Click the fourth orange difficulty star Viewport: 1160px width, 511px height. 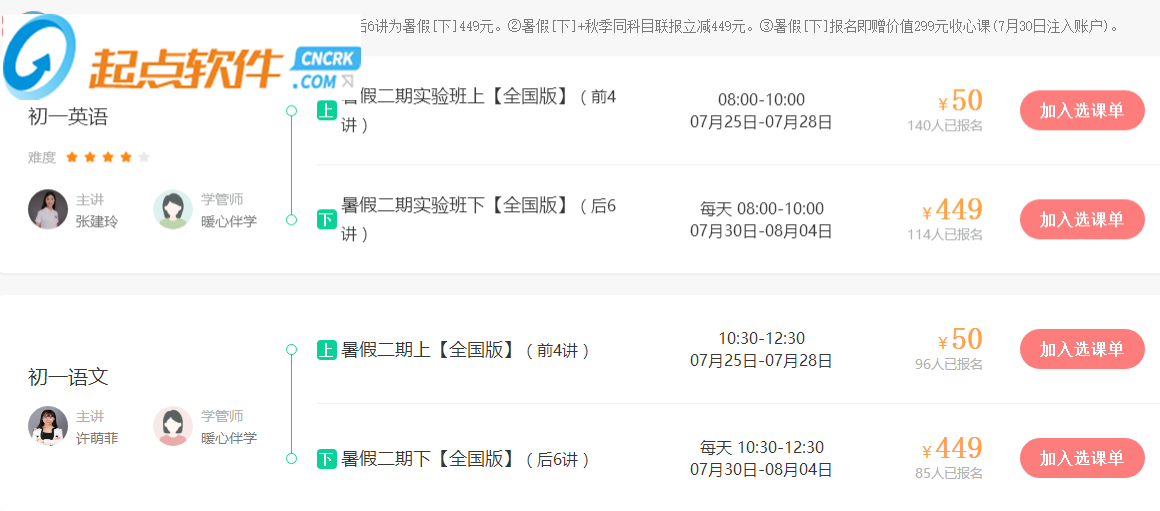(126, 157)
